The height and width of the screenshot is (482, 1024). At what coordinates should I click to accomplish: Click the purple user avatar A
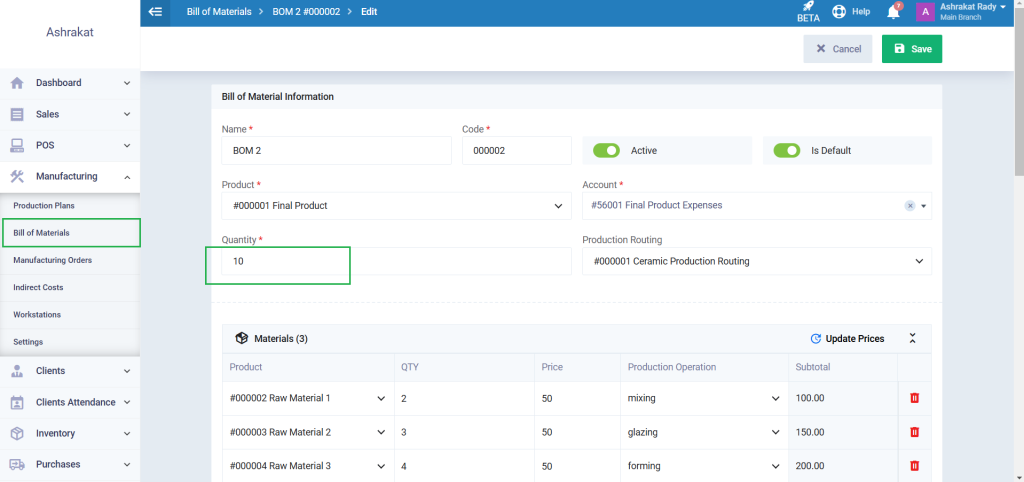(925, 12)
